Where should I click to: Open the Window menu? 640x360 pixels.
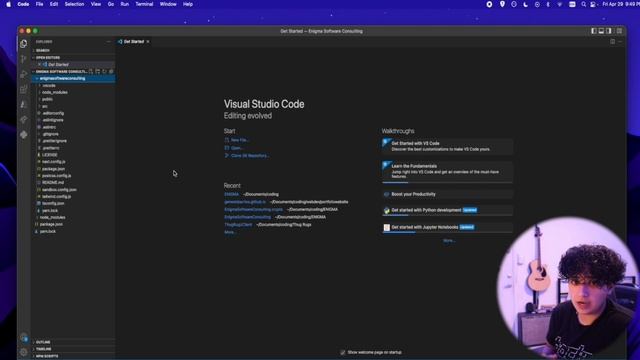coord(168,4)
